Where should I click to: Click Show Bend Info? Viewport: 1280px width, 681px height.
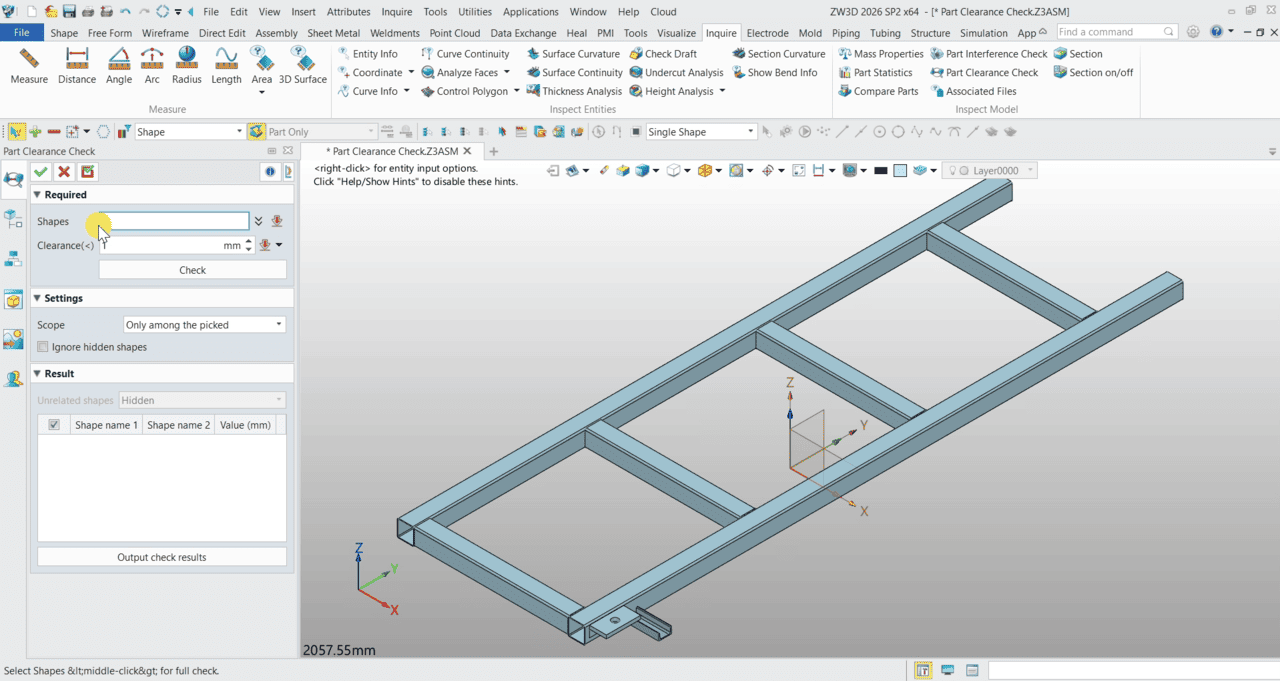(x=774, y=73)
